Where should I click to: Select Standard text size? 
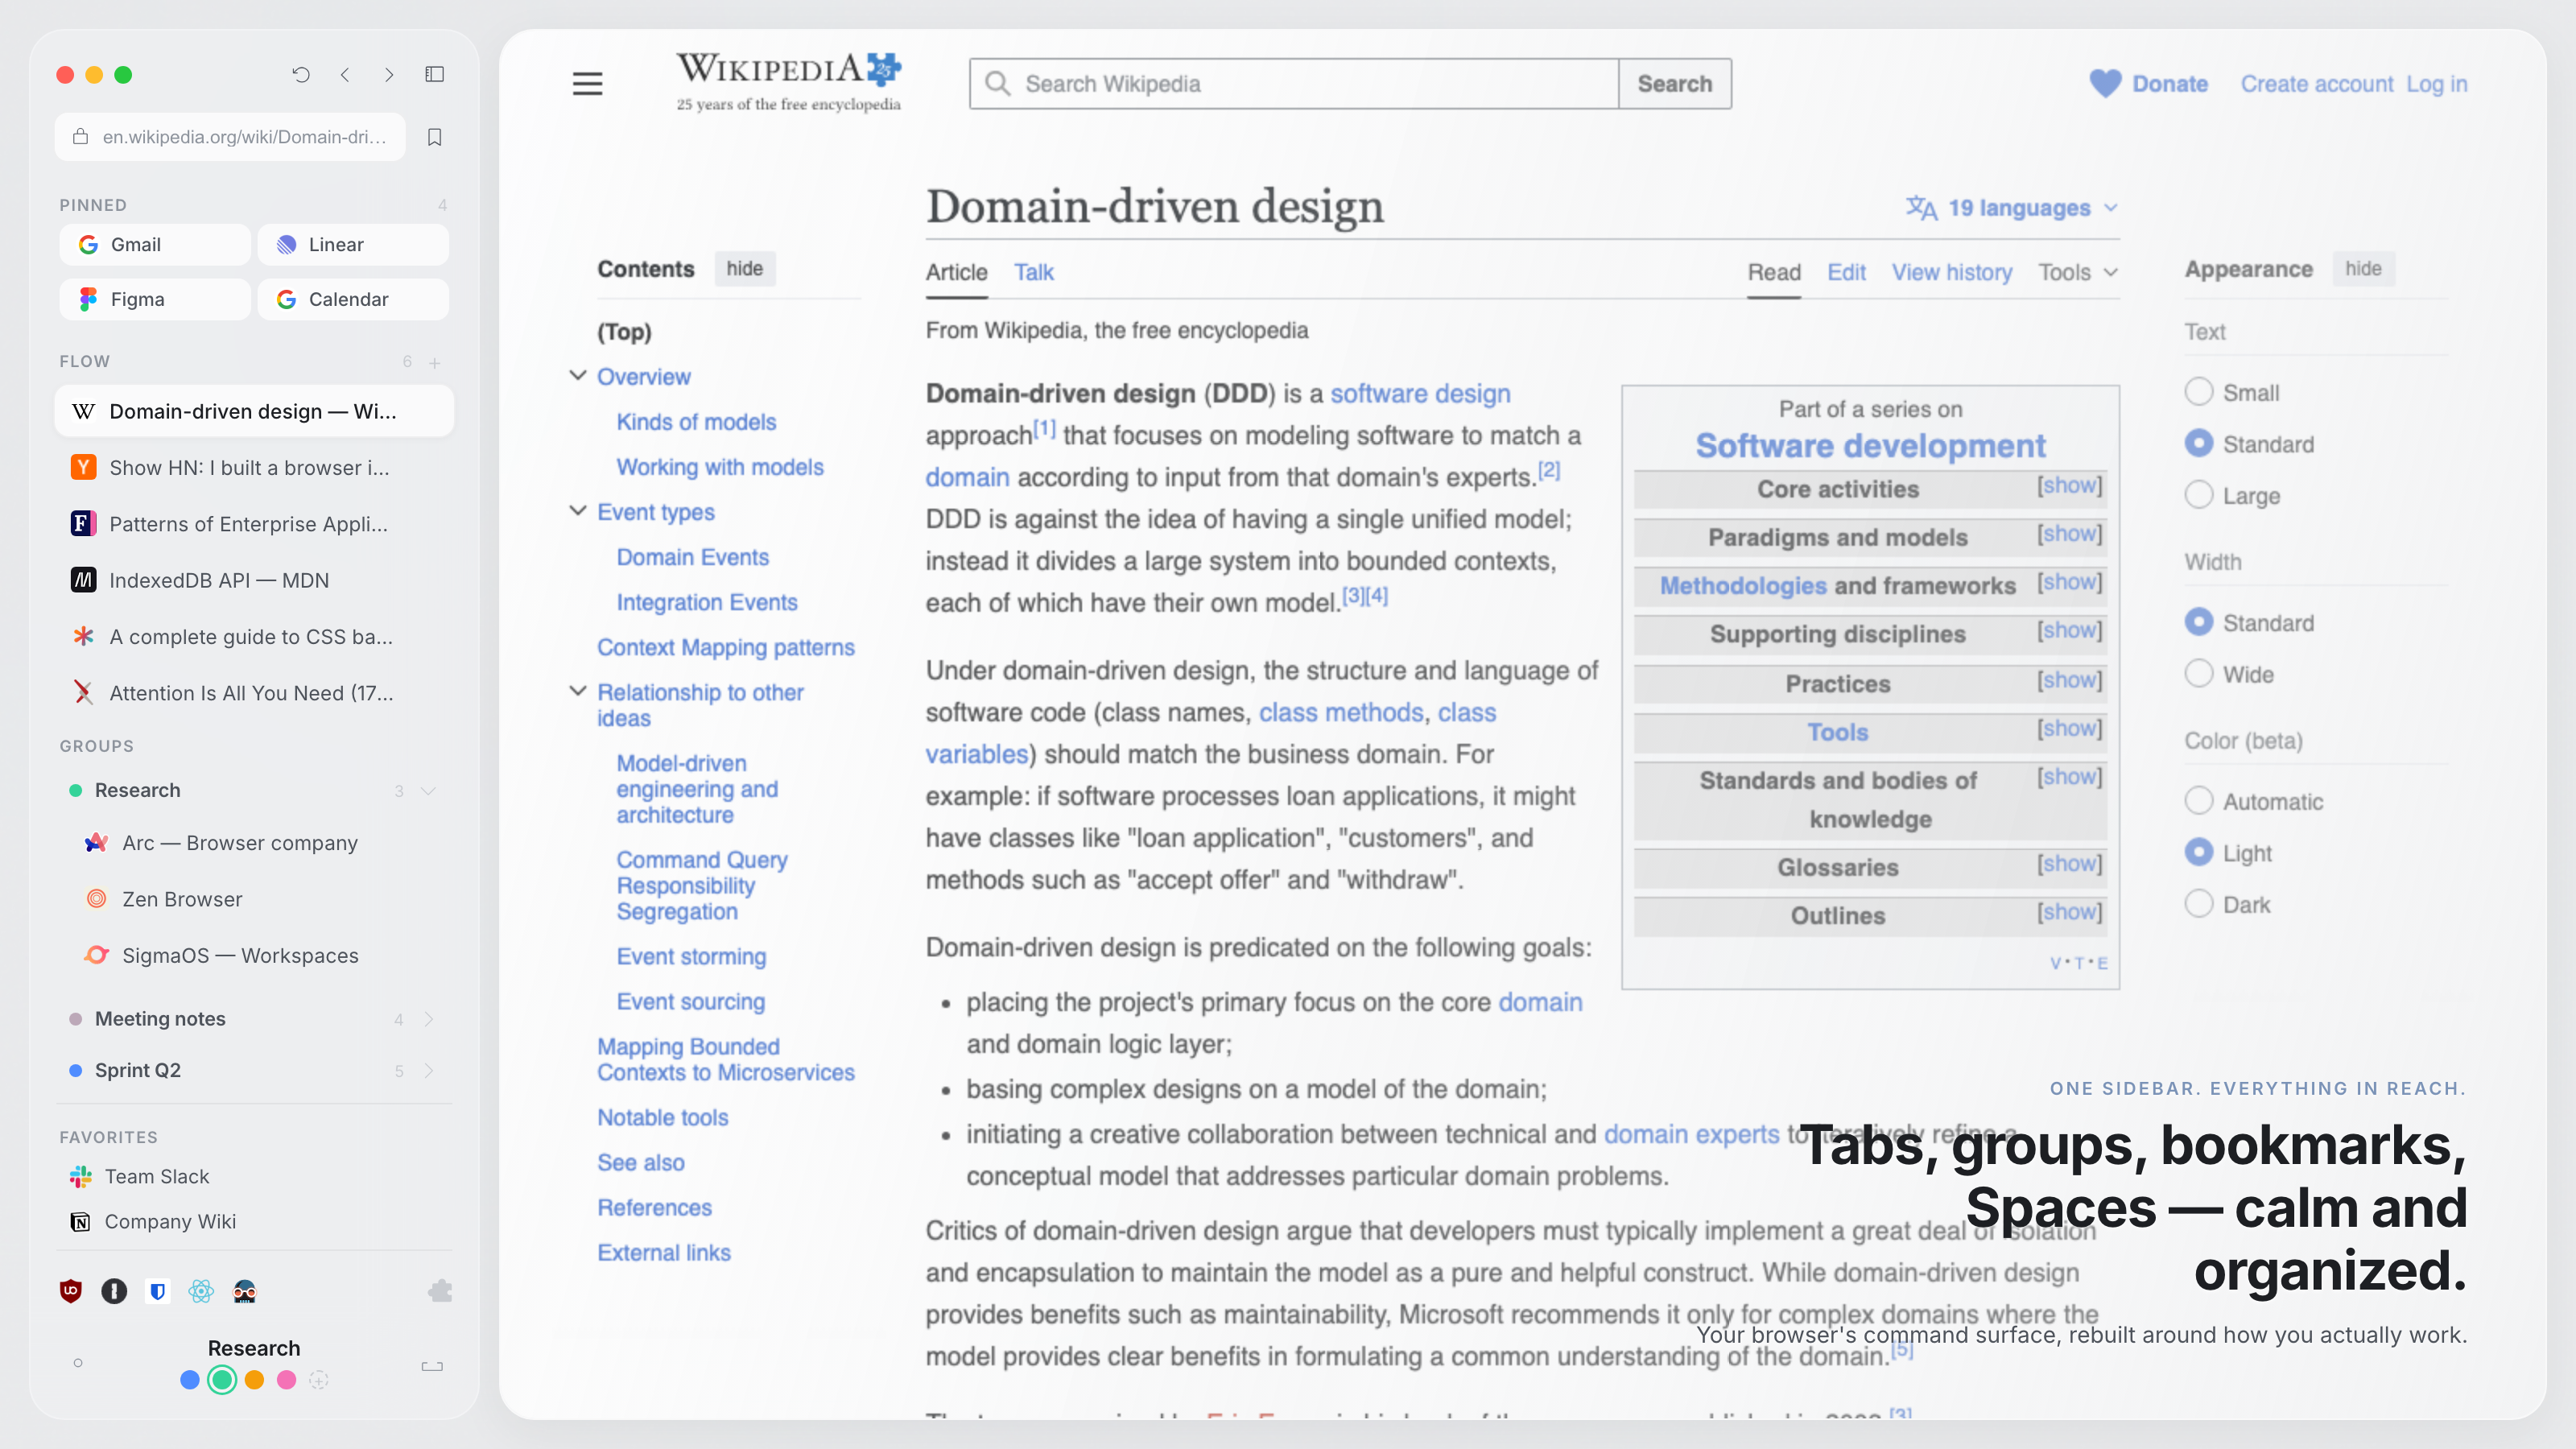(2198, 443)
